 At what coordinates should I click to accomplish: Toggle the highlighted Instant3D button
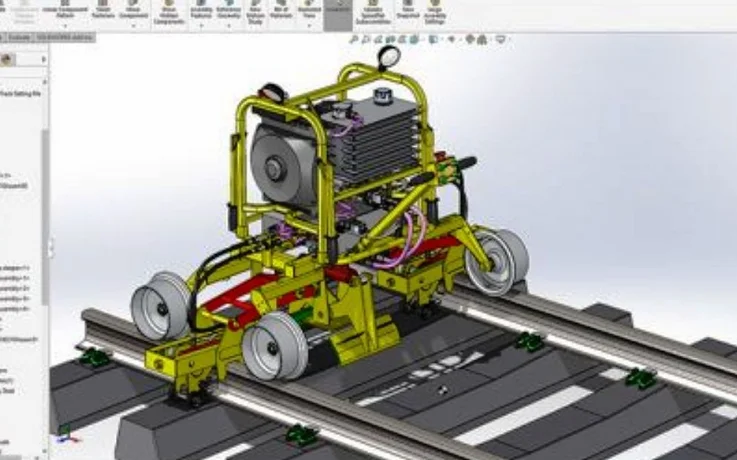(x=337, y=10)
